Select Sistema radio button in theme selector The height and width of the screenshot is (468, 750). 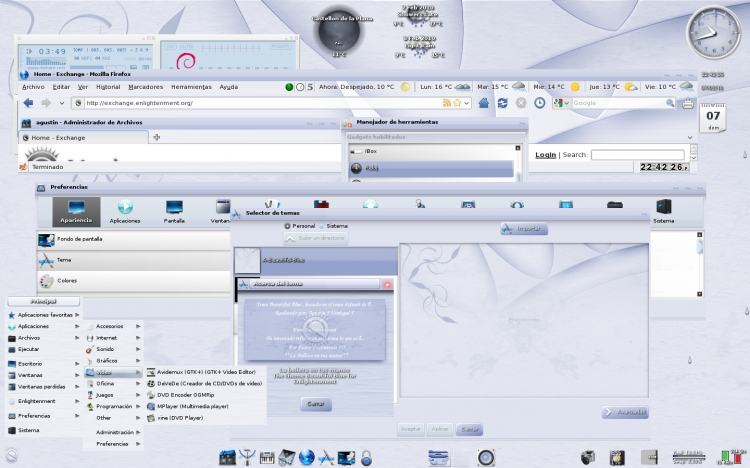pos(322,226)
